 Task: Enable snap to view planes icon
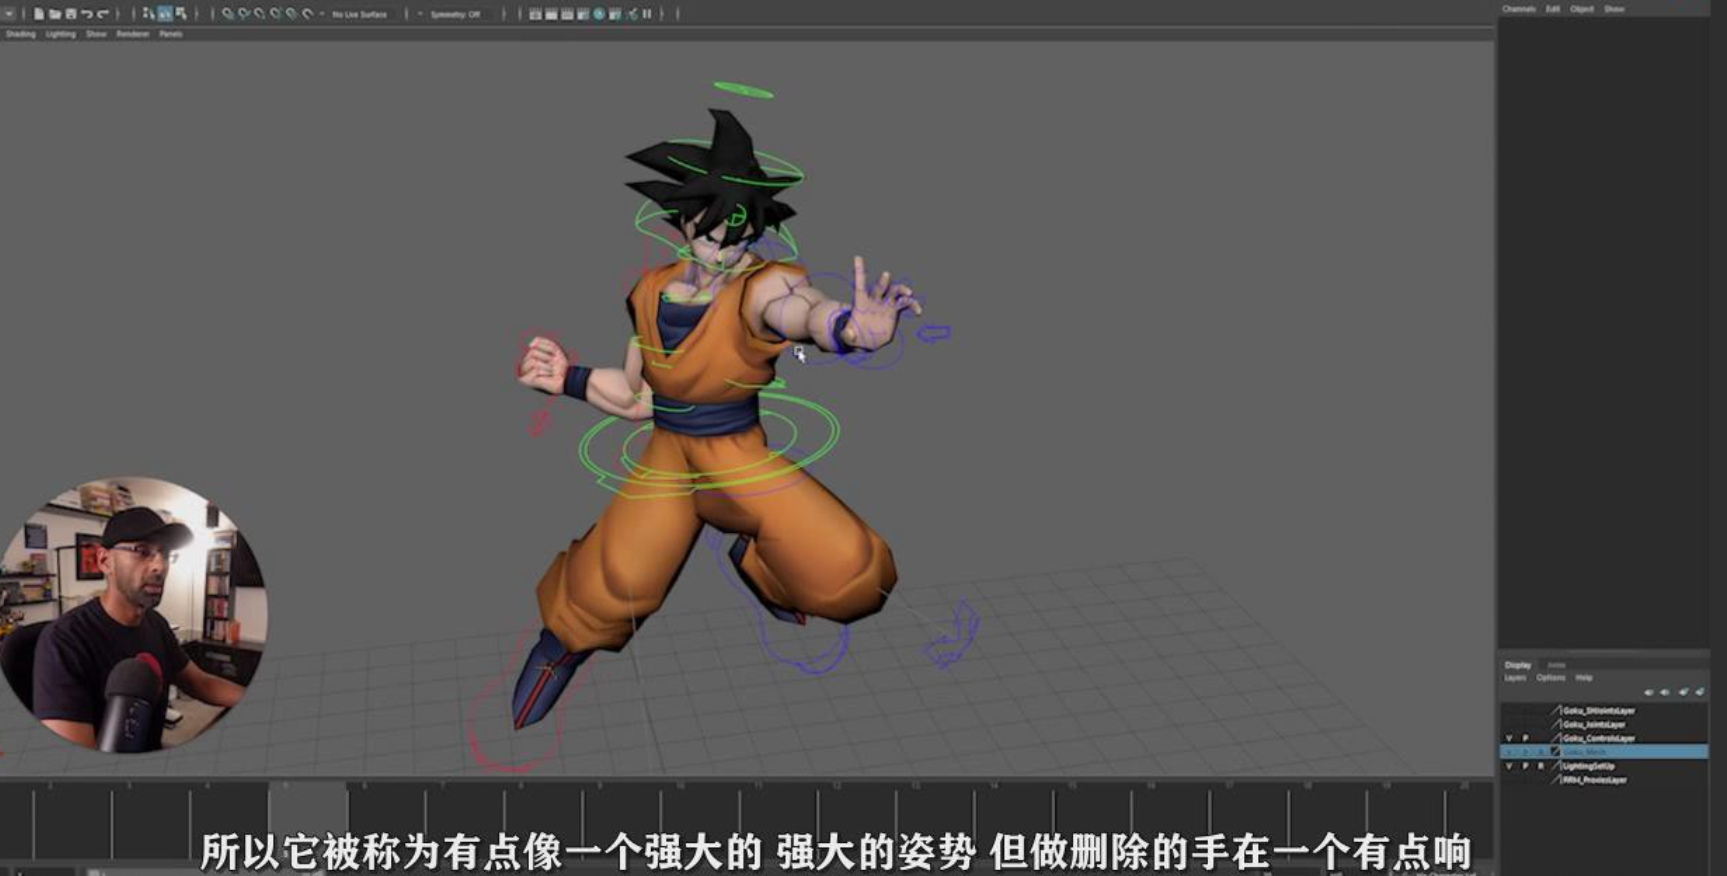pos(292,14)
